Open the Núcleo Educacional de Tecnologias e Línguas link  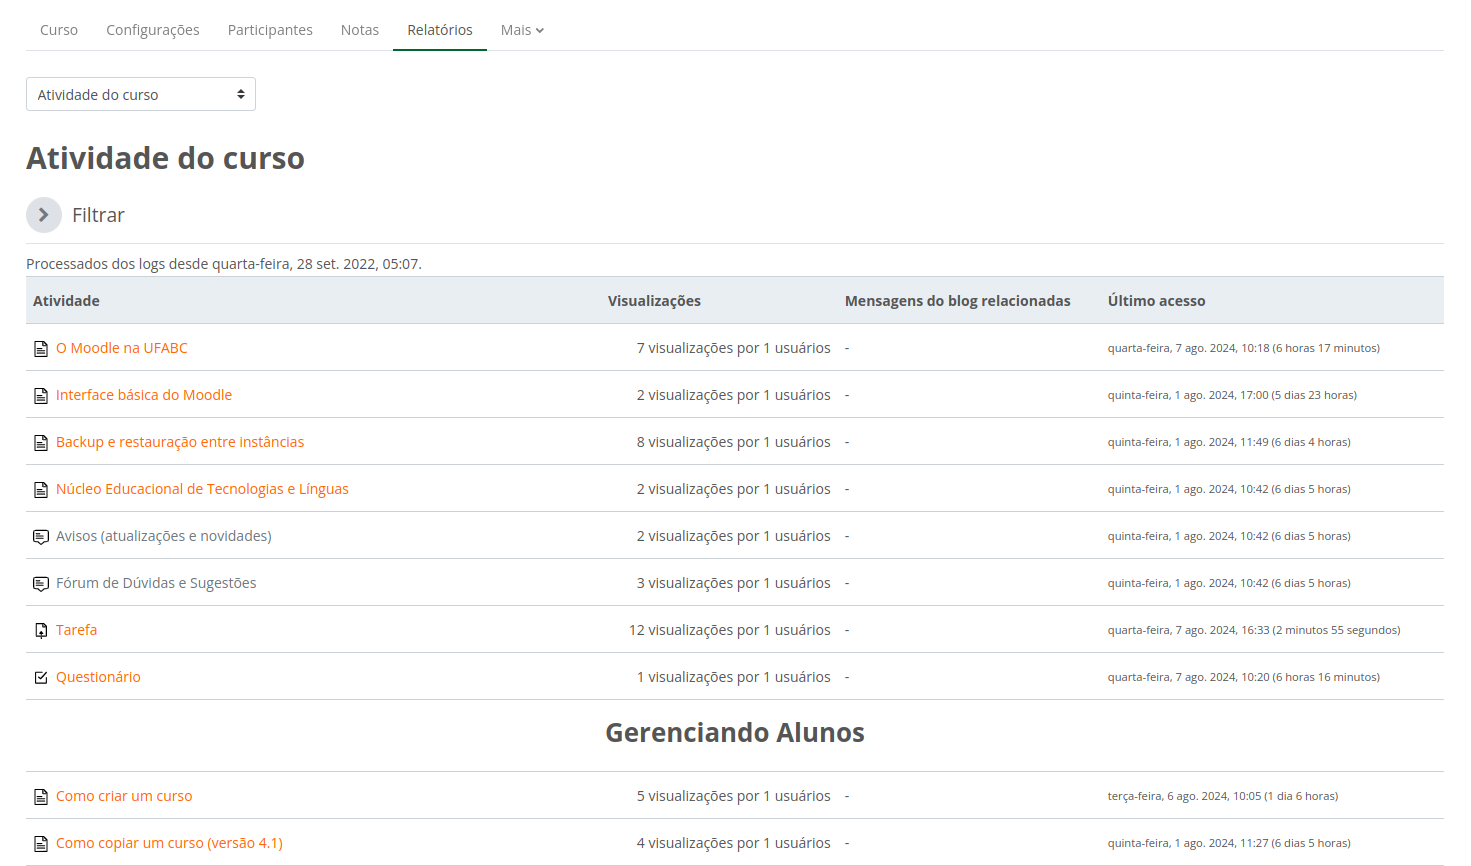click(x=202, y=489)
